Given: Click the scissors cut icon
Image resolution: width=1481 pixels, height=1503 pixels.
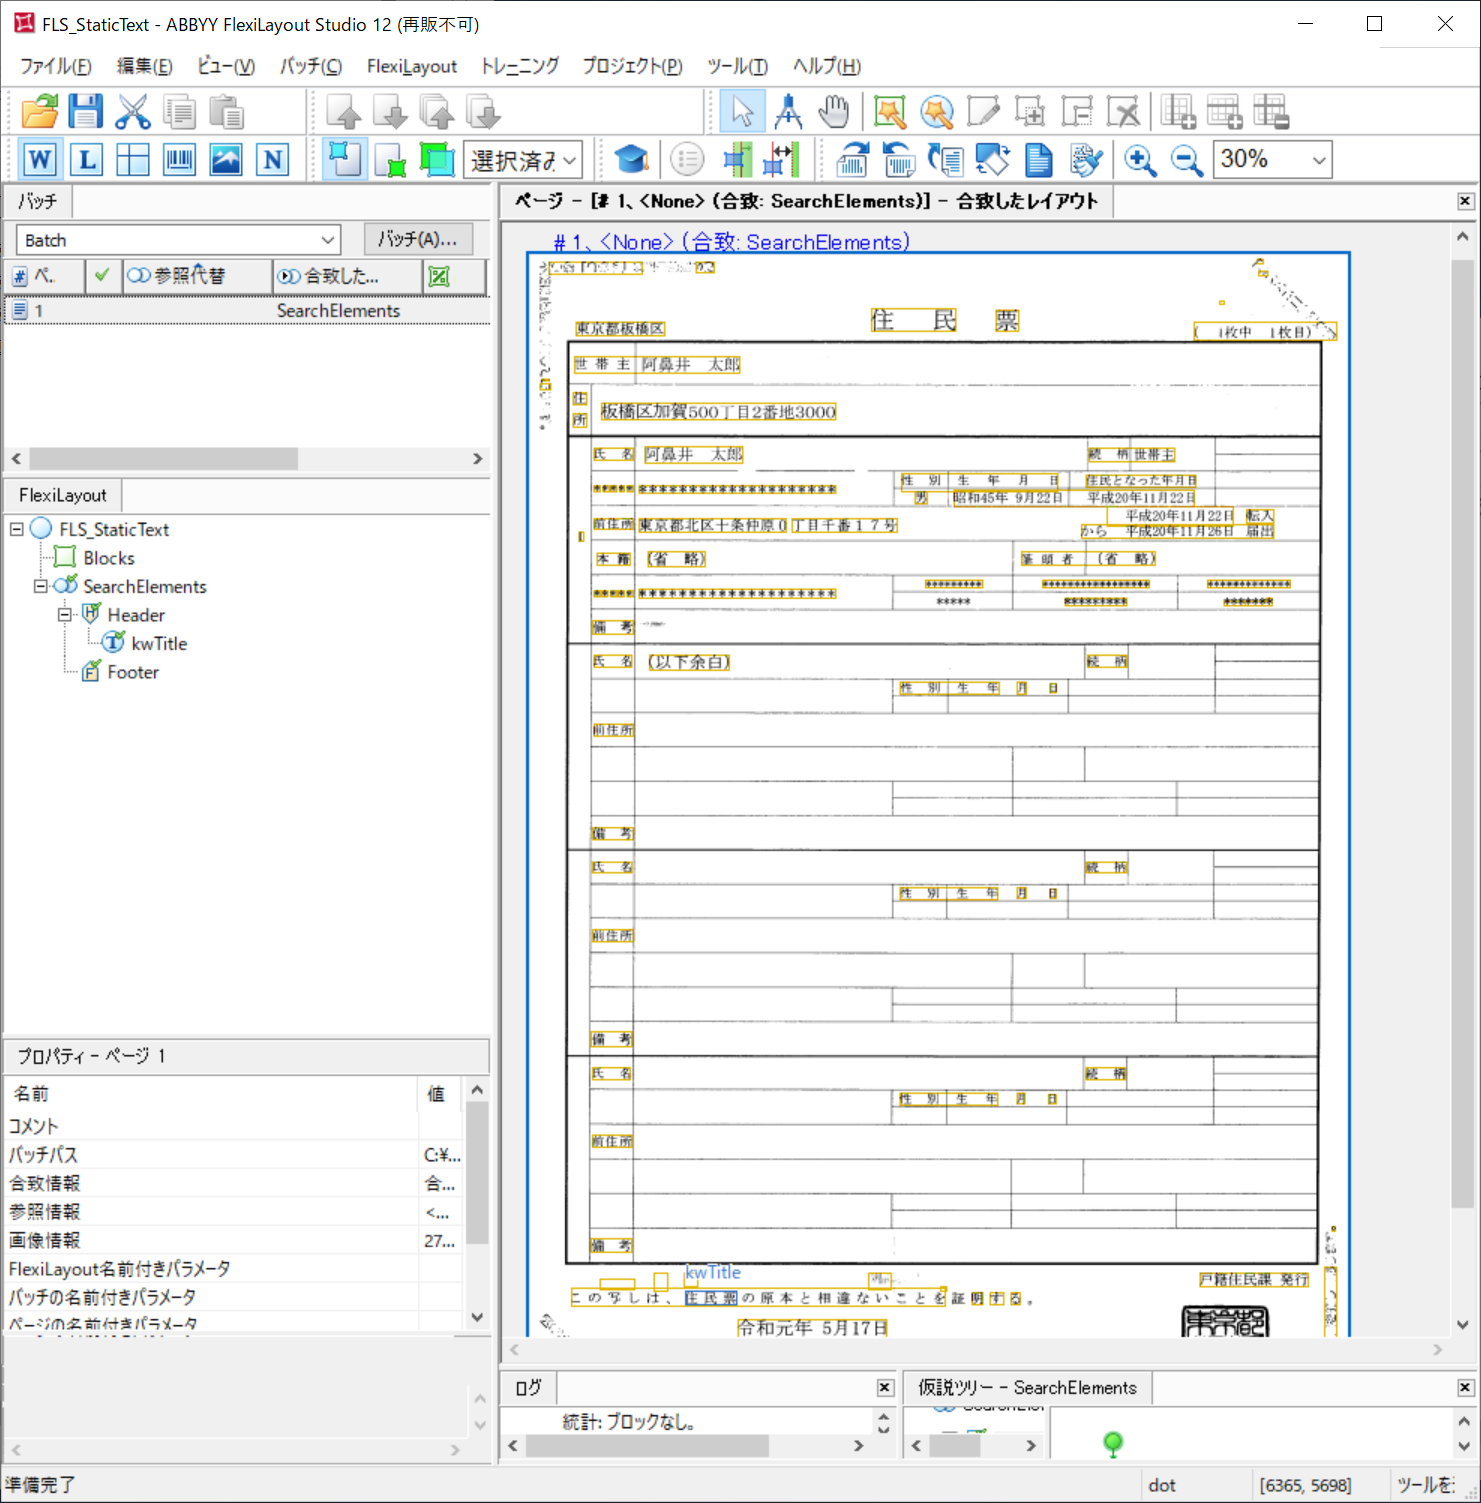Looking at the screenshot, I should [x=132, y=111].
